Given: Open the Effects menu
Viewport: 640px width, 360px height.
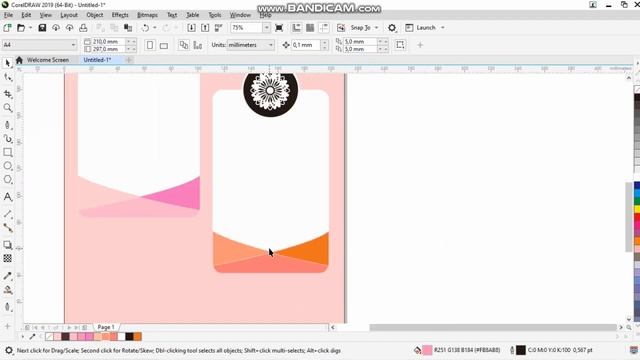Looking at the screenshot, I should pos(120,15).
